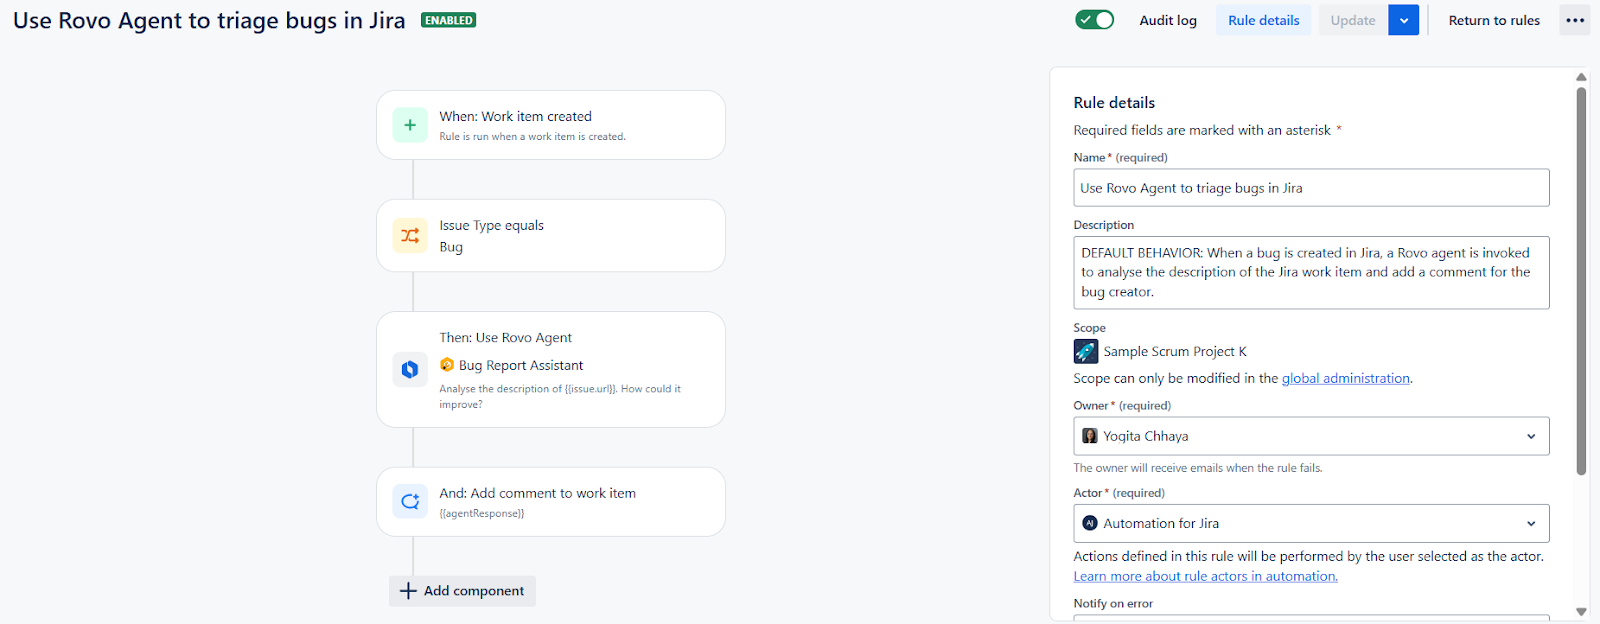Click the Sample Scrum Project K rocket icon
Screen dimensions: 1600x624
click(1086, 351)
